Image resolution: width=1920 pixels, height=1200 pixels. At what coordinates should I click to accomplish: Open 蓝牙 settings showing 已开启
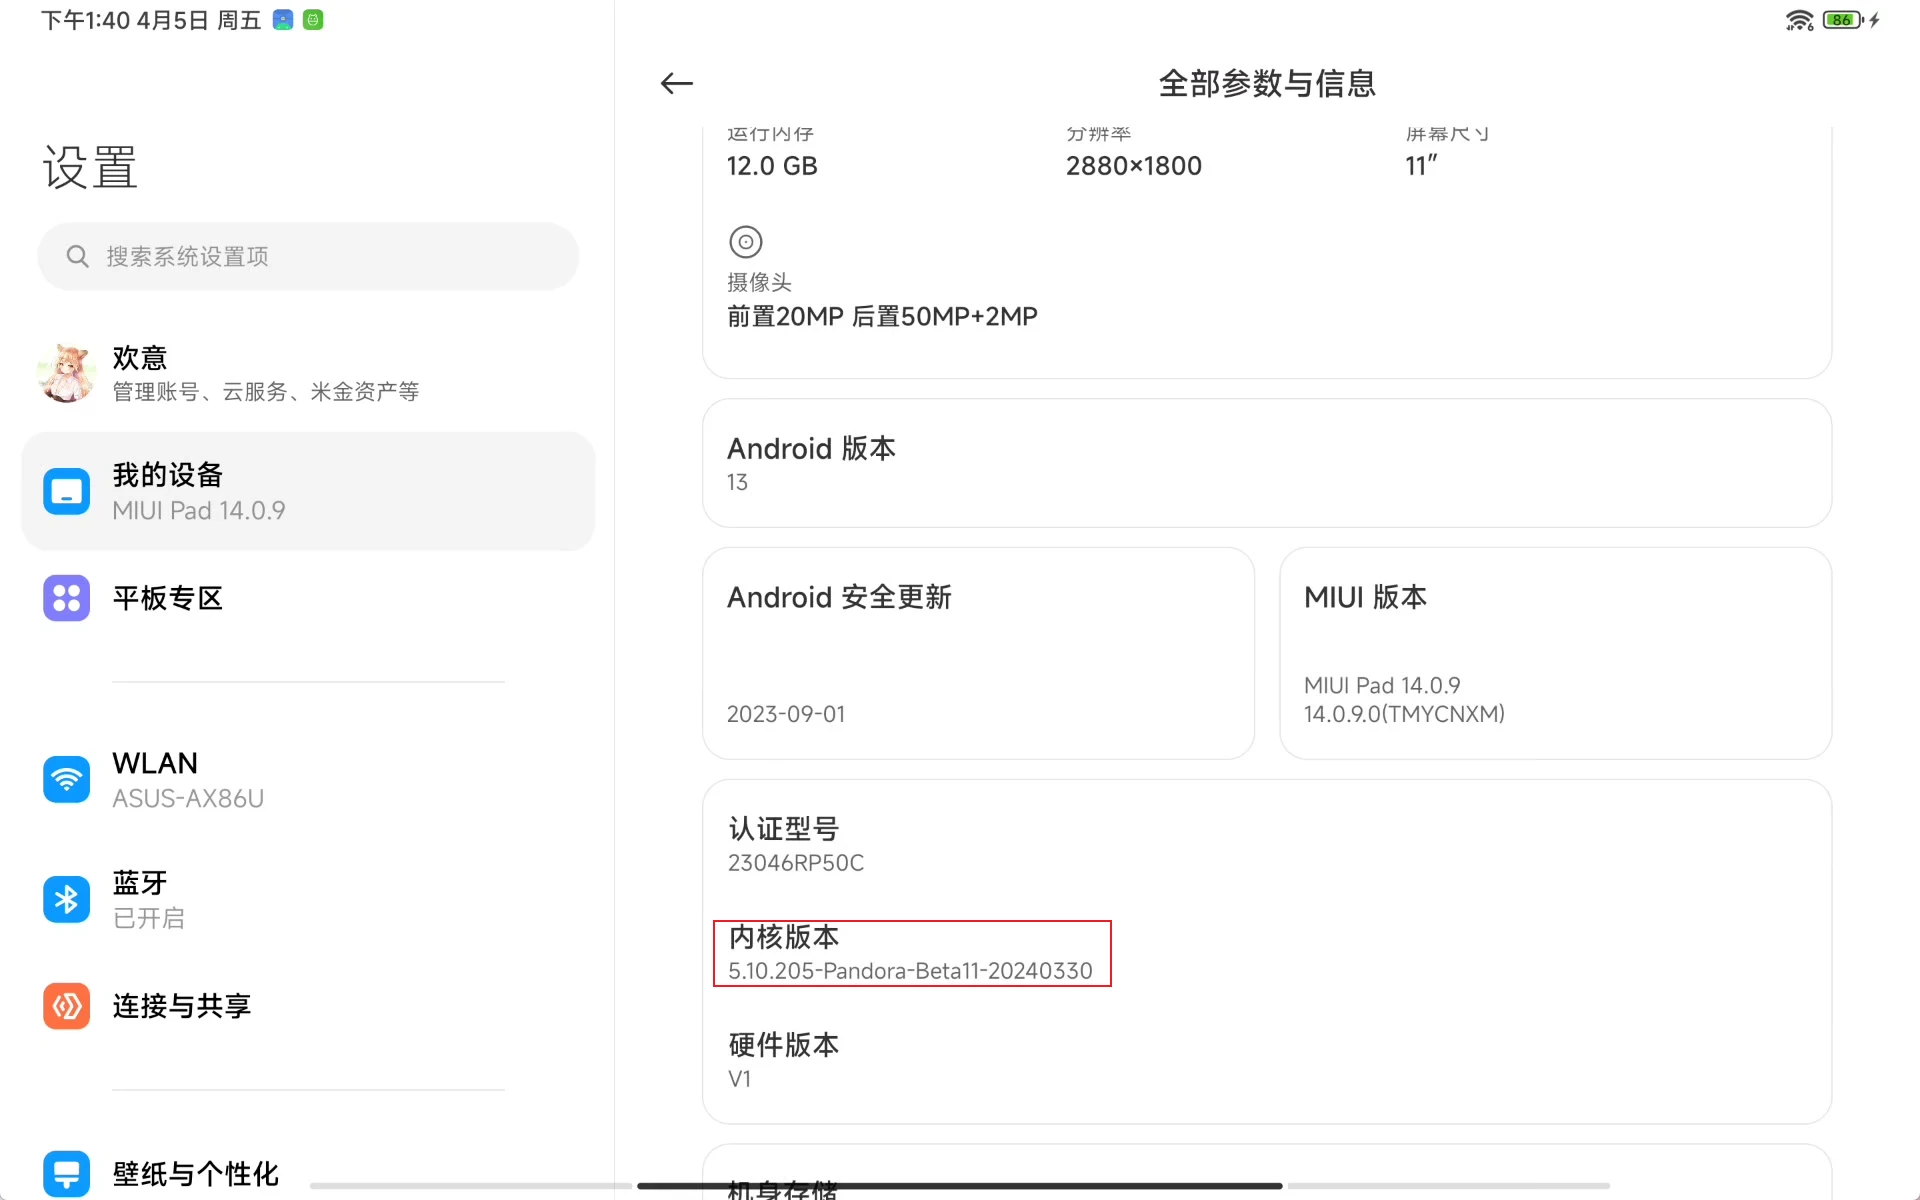(148, 899)
